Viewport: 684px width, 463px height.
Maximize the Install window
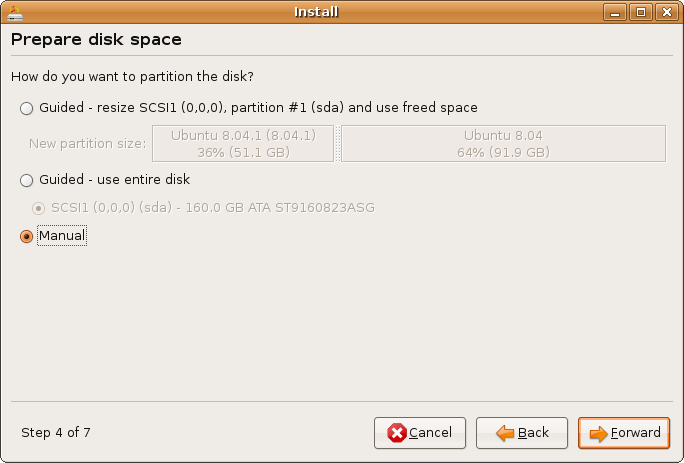point(641,12)
